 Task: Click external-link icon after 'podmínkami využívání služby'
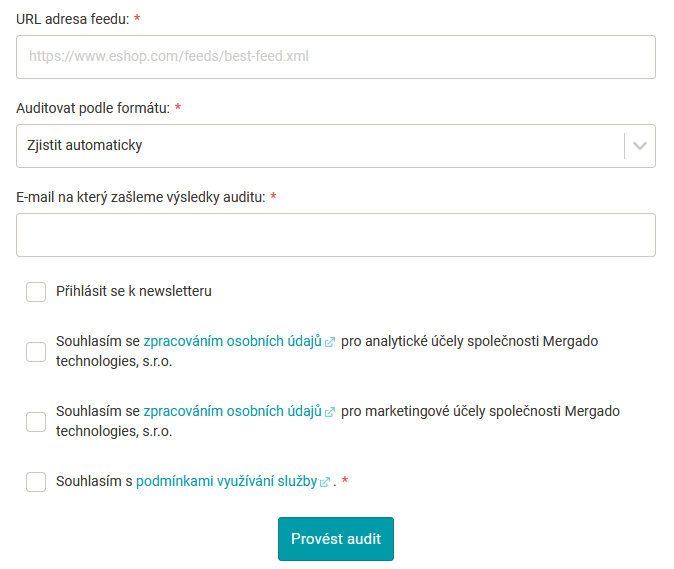pos(325,482)
